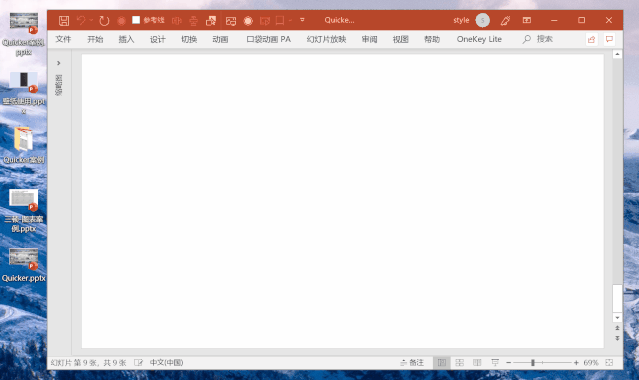Open the Undo history dropdown arrow
Image resolution: width=639 pixels, height=380 pixels.
(x=91, y=20)
